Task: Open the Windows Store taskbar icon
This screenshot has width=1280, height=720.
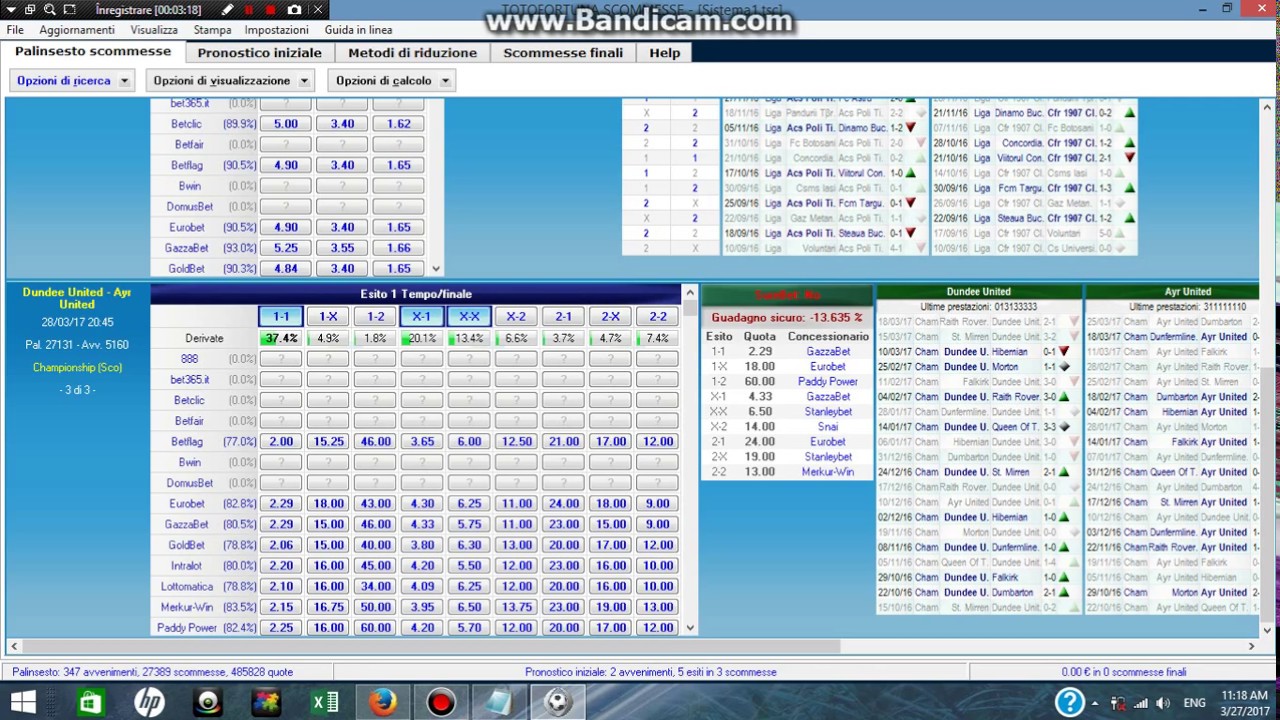Action: point(90,702)
